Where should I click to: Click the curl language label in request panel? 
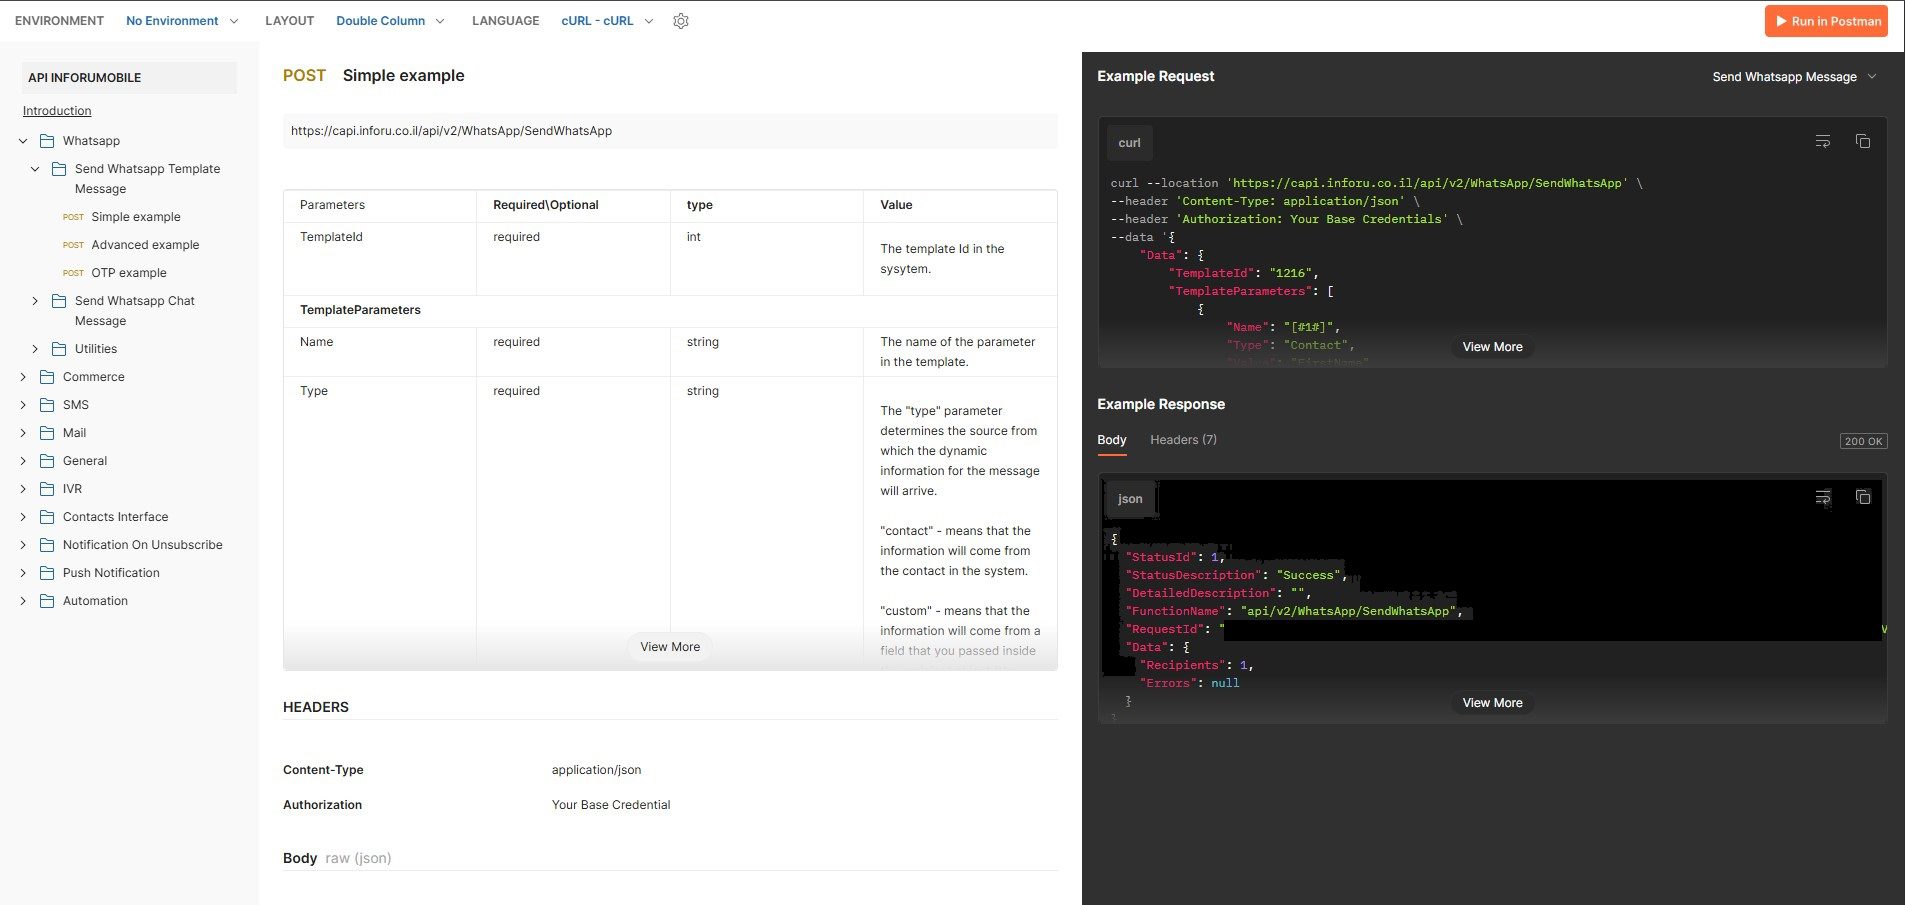coord(1129,143)
